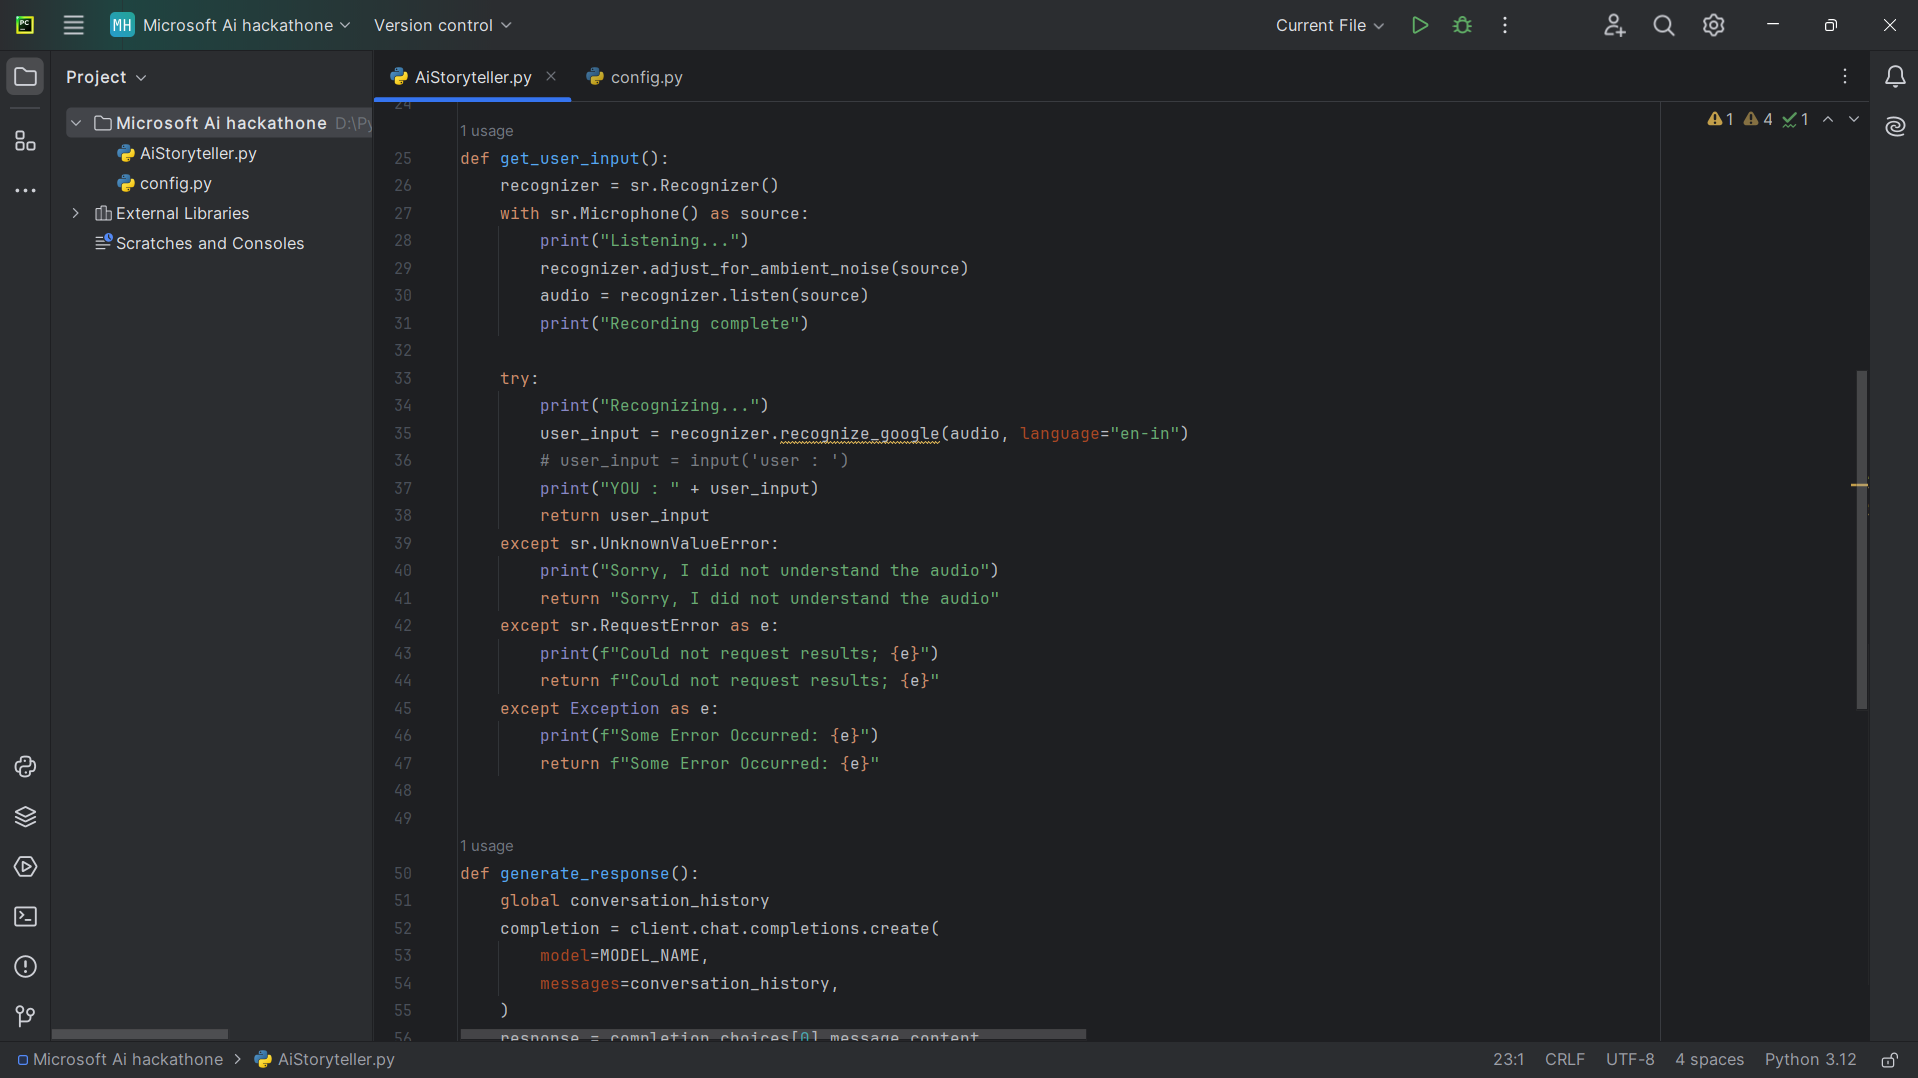Open the Python Packages tool window
Viewport: 1918px width, 1078px height.
tap(25, 817)
